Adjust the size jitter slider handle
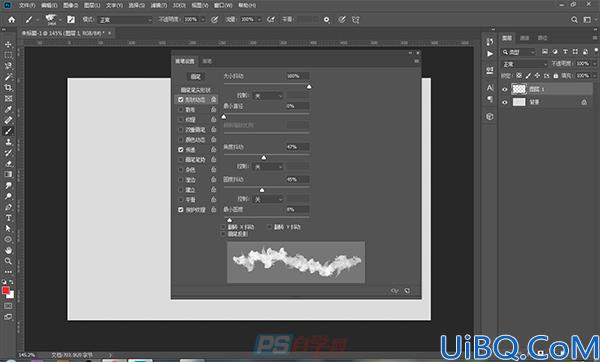The width and height of the screenshot is (600, 362). 309,86
